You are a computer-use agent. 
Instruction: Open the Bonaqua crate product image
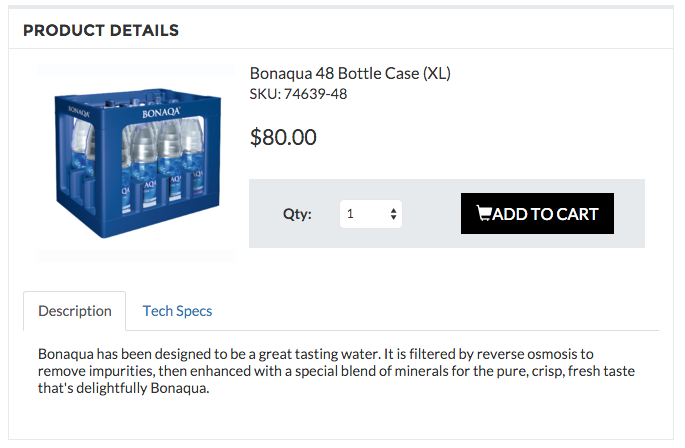coord(136,163)
